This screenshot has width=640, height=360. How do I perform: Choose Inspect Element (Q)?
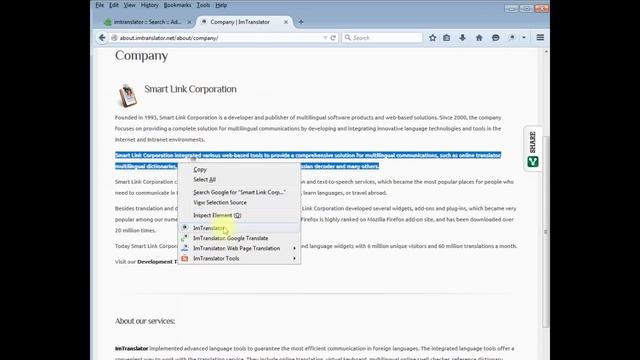[239, 215]
